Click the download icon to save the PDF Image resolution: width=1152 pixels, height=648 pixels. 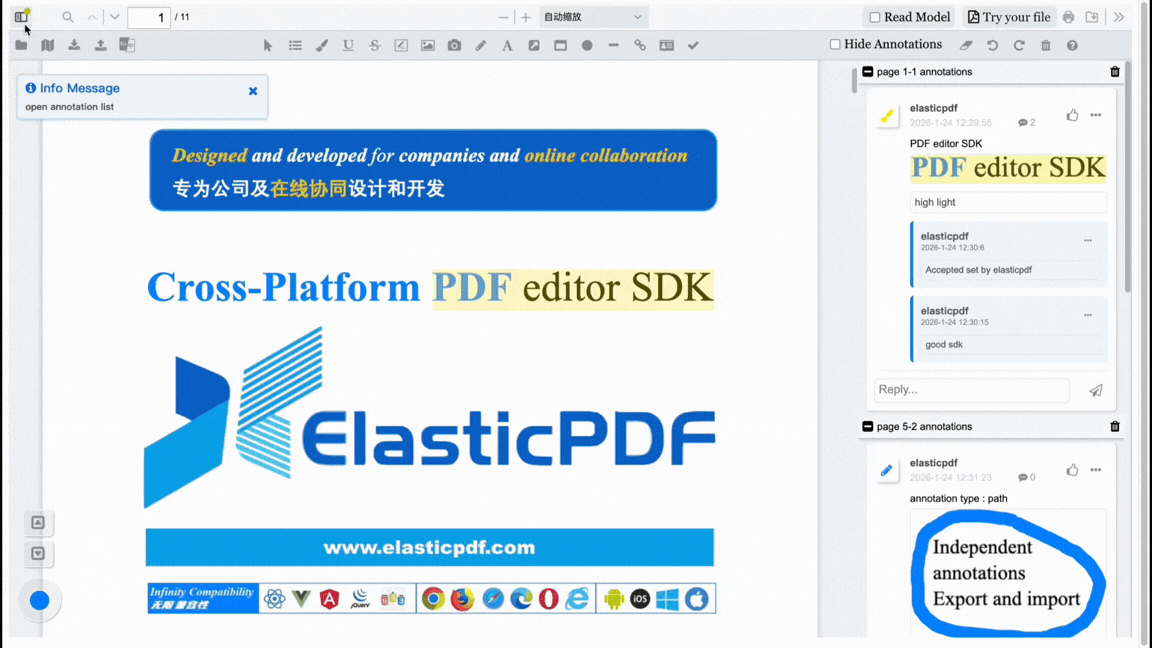click(73, 45)
